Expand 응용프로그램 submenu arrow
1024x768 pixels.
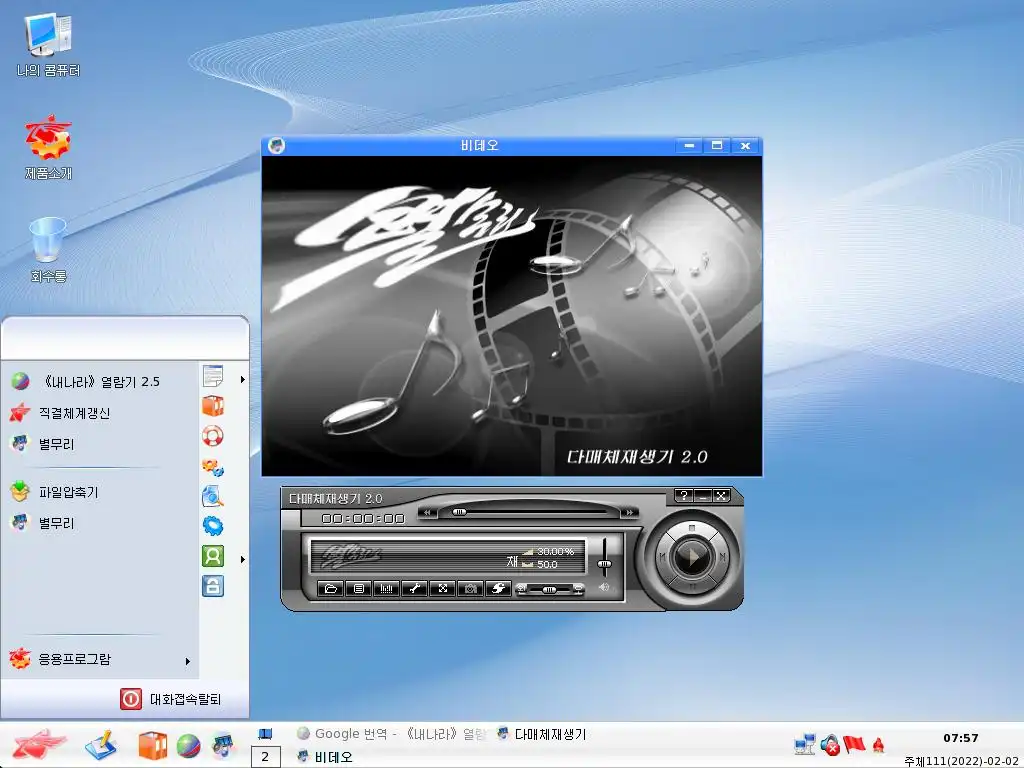tap(188, 662)
